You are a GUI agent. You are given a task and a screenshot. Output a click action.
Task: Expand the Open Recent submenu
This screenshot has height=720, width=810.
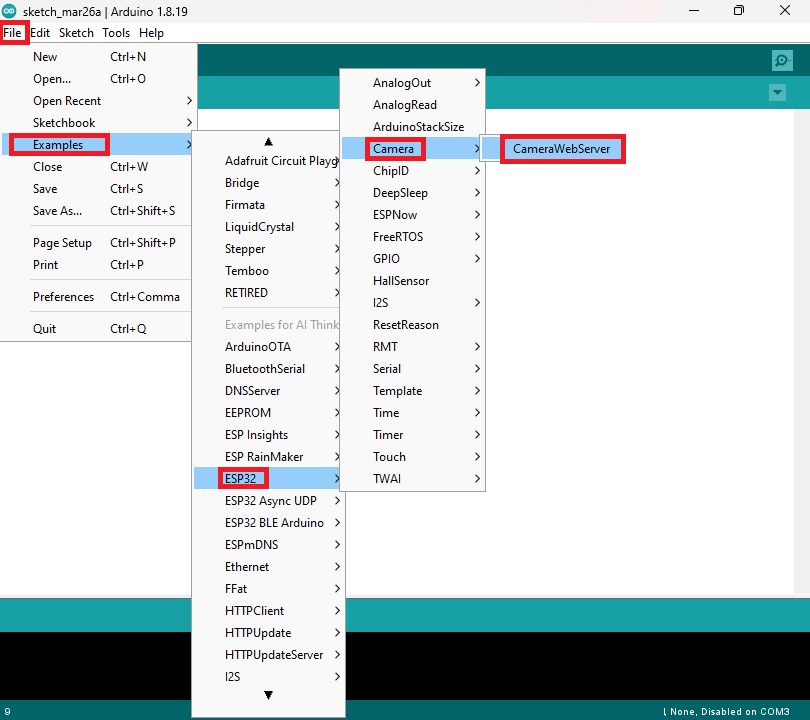click(98, 101)
